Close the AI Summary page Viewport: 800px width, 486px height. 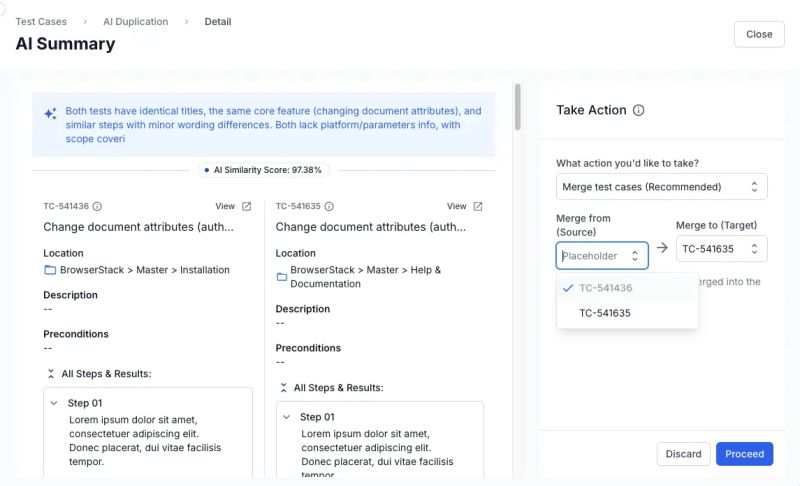tap(759, 34)
